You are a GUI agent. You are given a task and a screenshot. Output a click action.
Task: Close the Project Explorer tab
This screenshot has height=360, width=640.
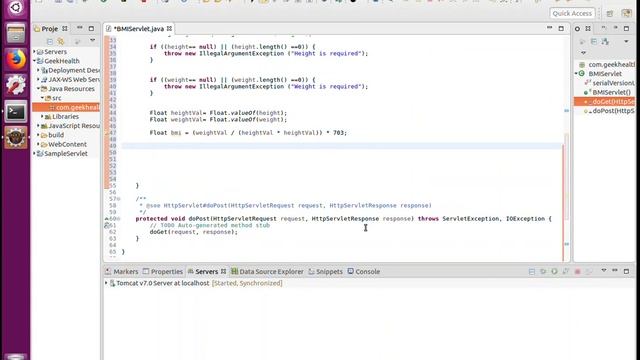pyautogui.click(x=65, y=29)
